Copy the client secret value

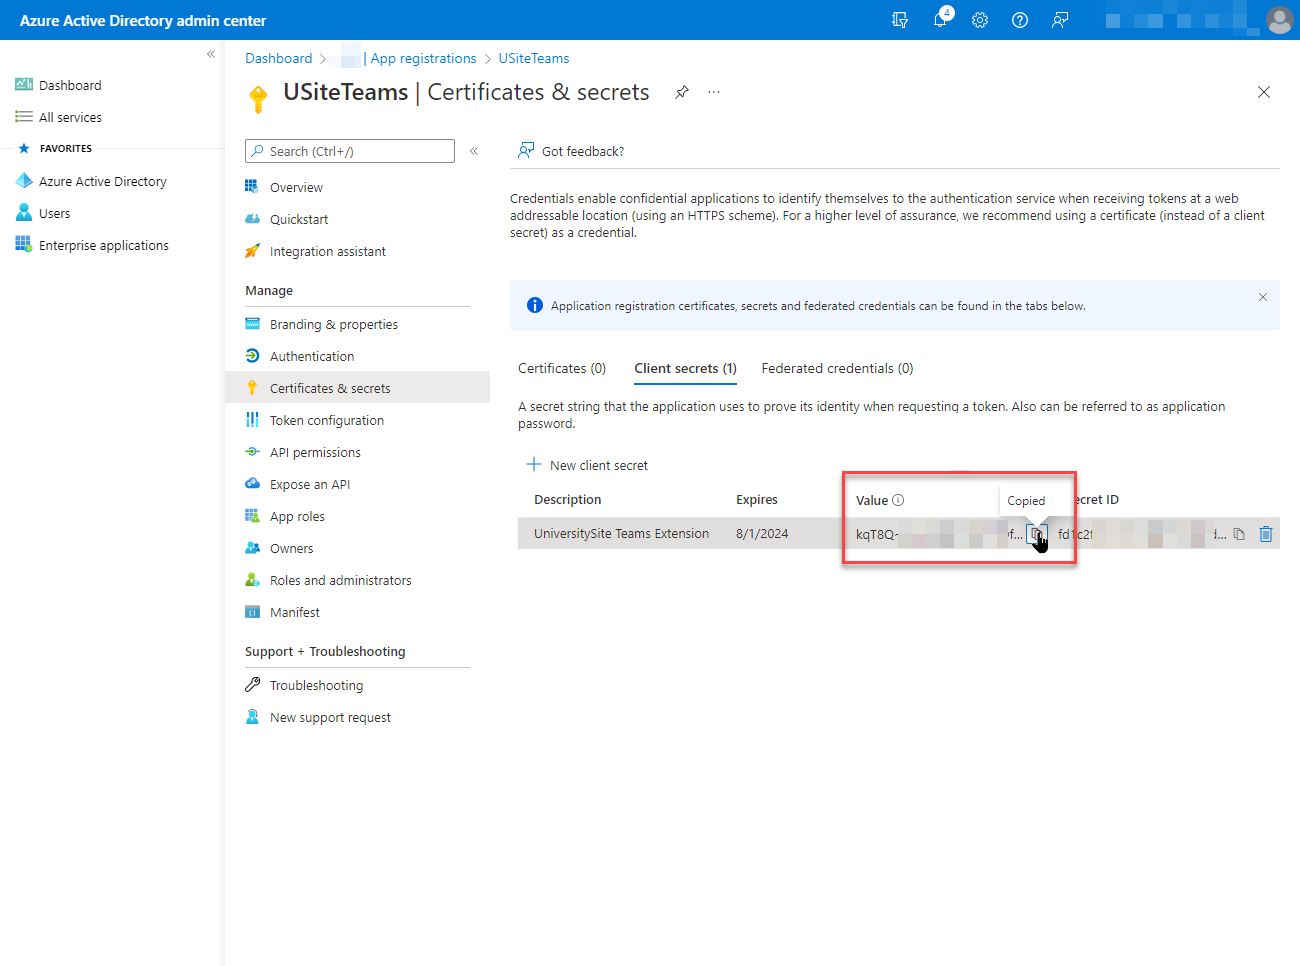tap(1036, 534)
